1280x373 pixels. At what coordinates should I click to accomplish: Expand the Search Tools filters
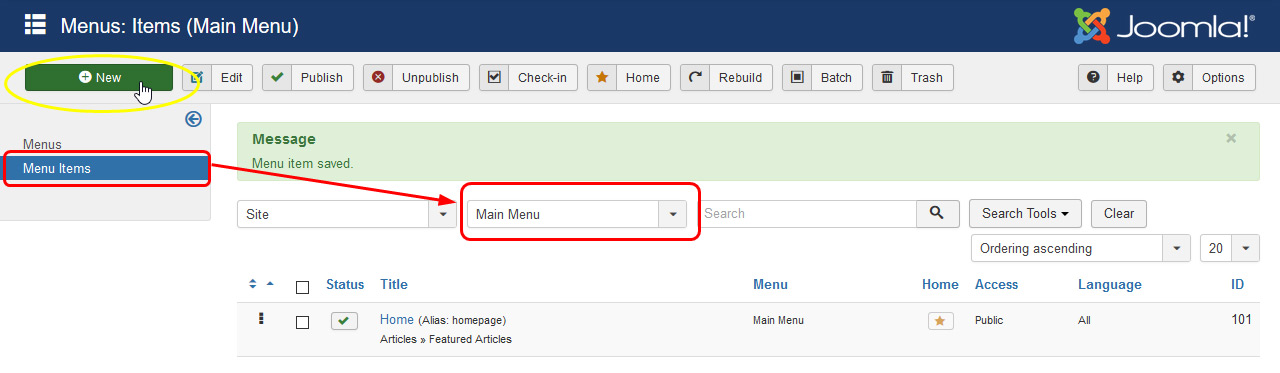[1025, 213]
